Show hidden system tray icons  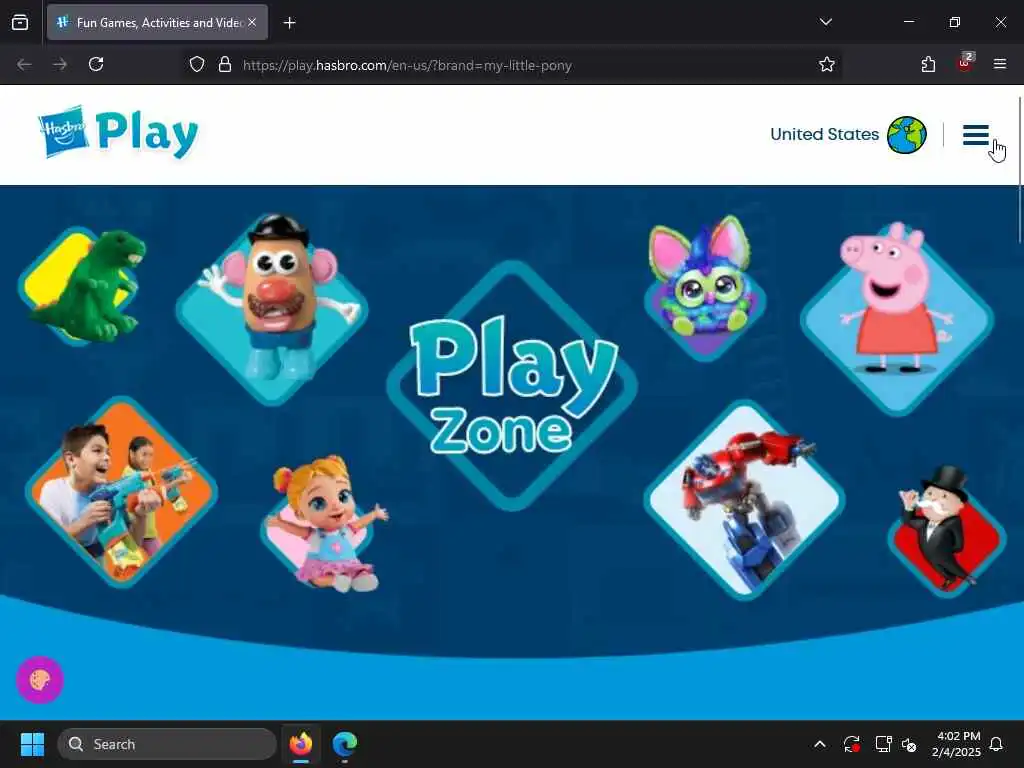pyautogui.click(x=820, y=744)
